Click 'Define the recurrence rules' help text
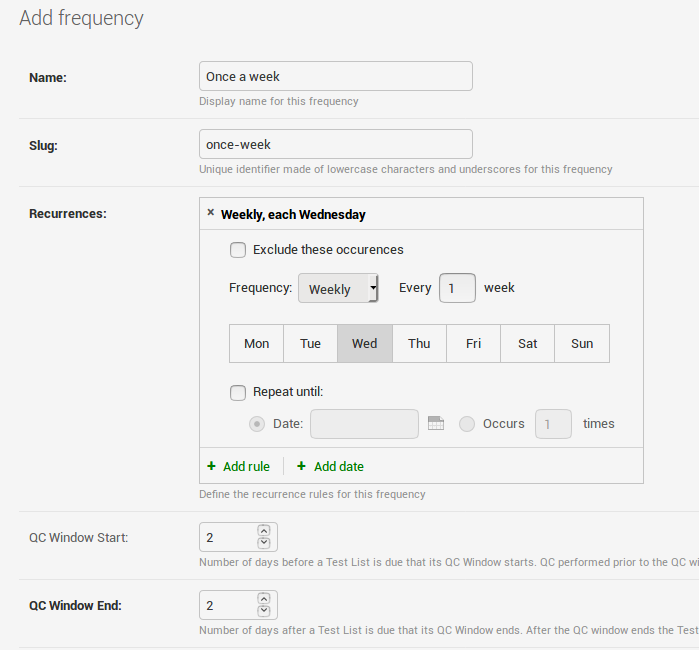 pos(312,494)
